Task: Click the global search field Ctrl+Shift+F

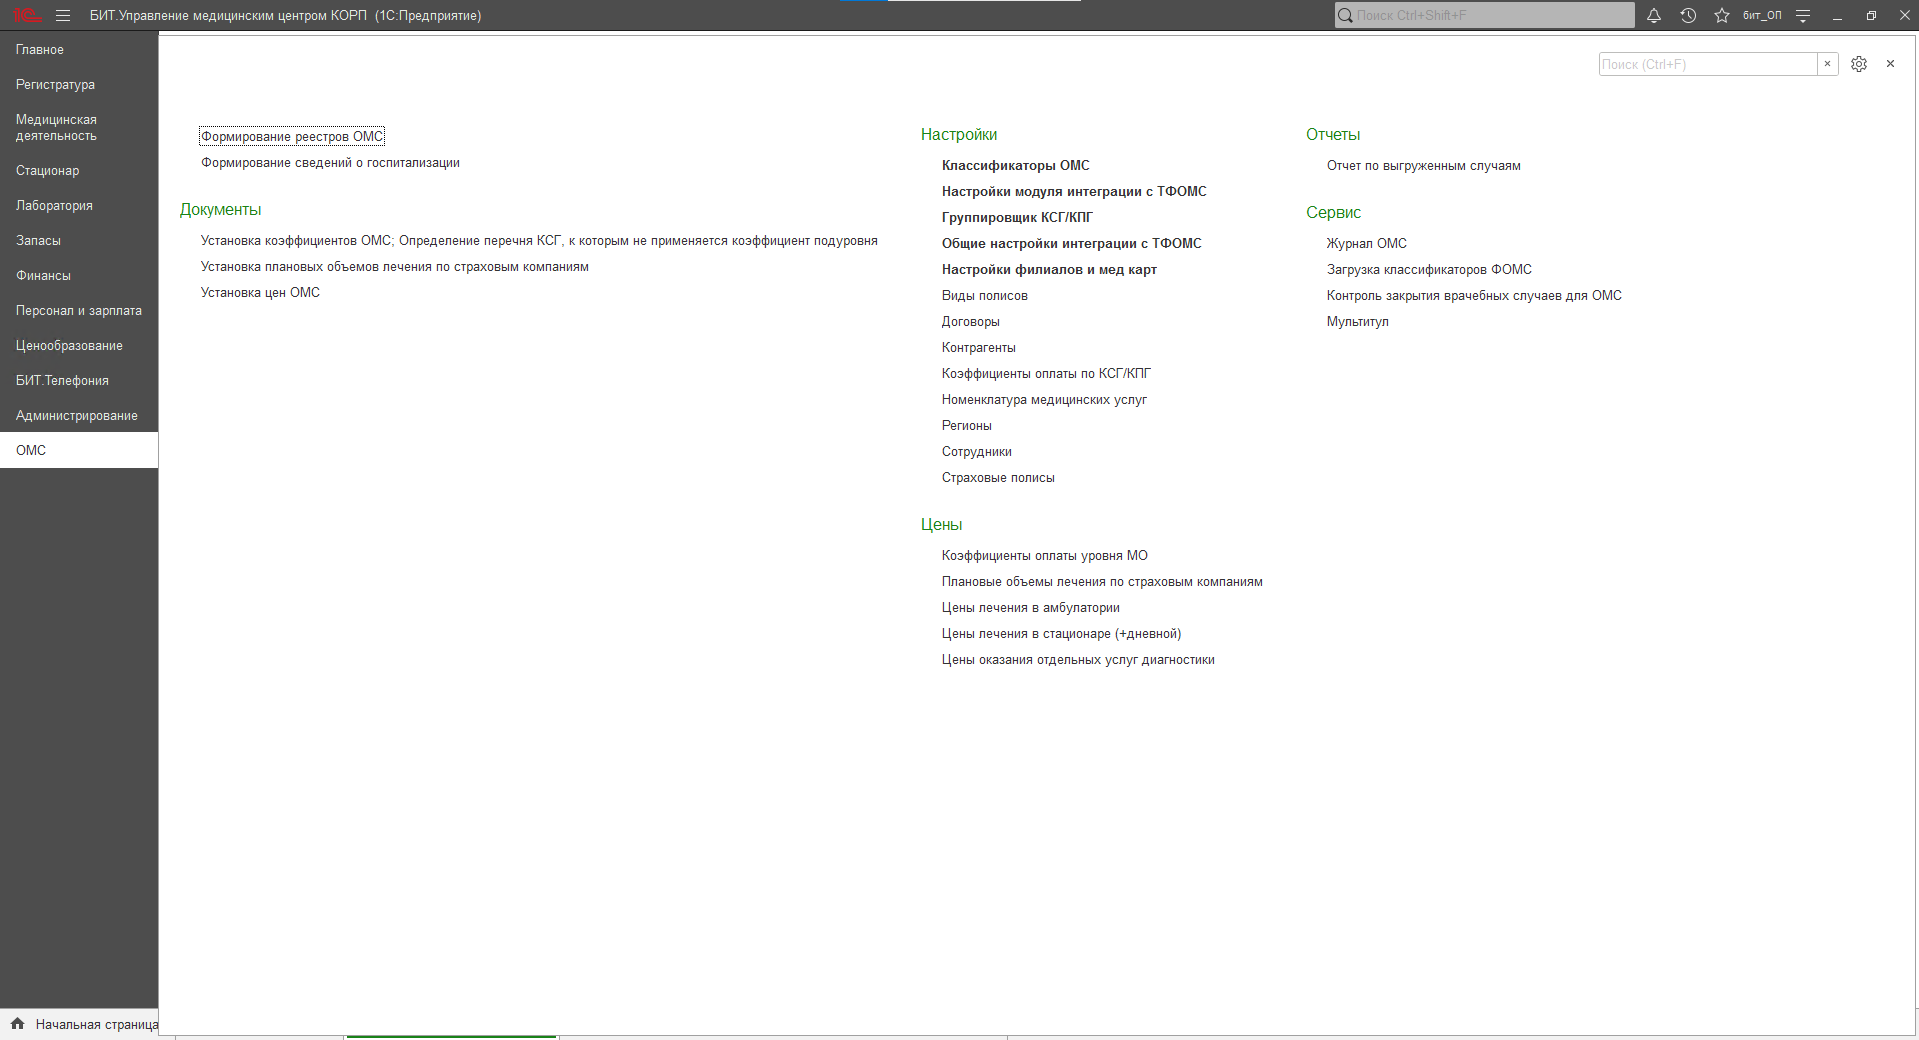Action: tap(1485, 15)
